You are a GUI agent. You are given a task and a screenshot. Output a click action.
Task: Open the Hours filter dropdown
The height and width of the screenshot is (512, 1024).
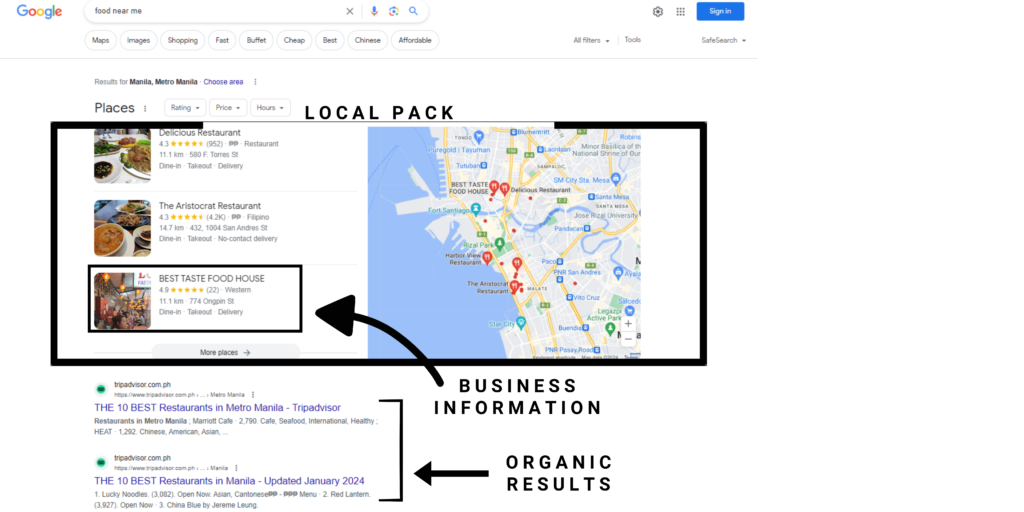(270, 107)
